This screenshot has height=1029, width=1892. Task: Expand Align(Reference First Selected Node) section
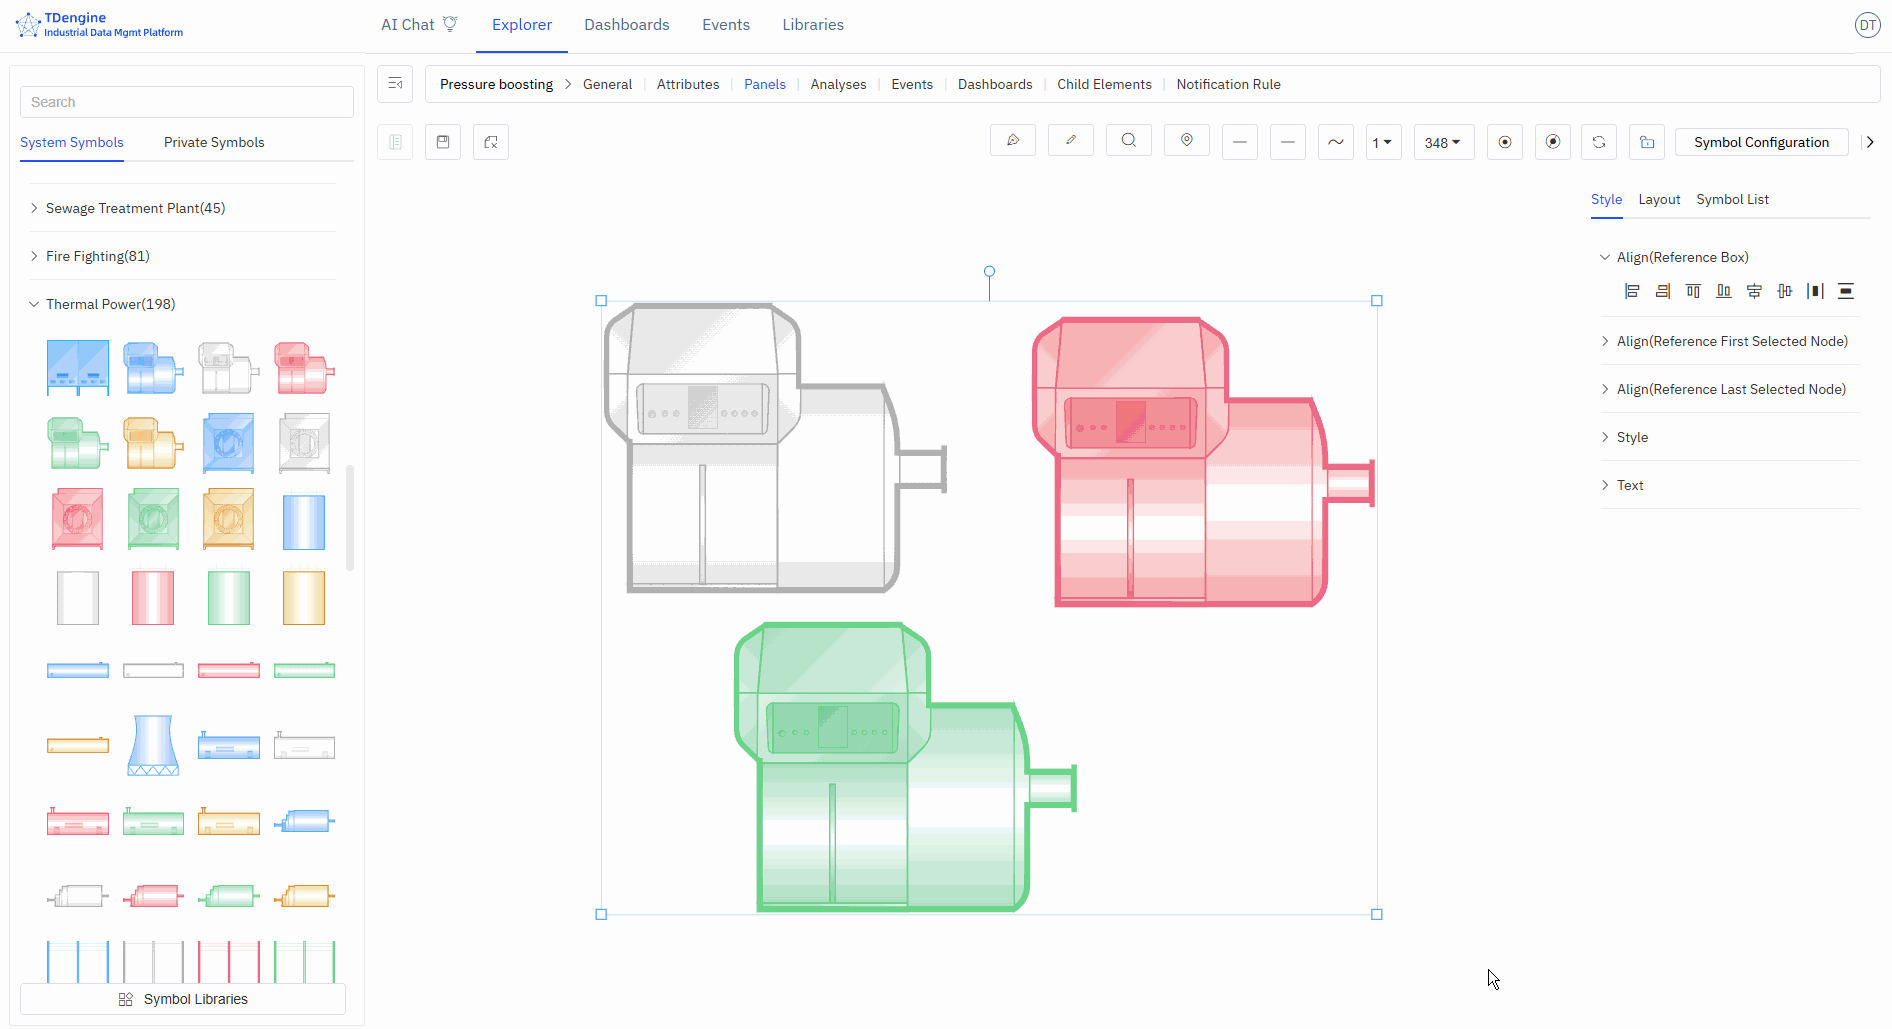click(1731, 341)
